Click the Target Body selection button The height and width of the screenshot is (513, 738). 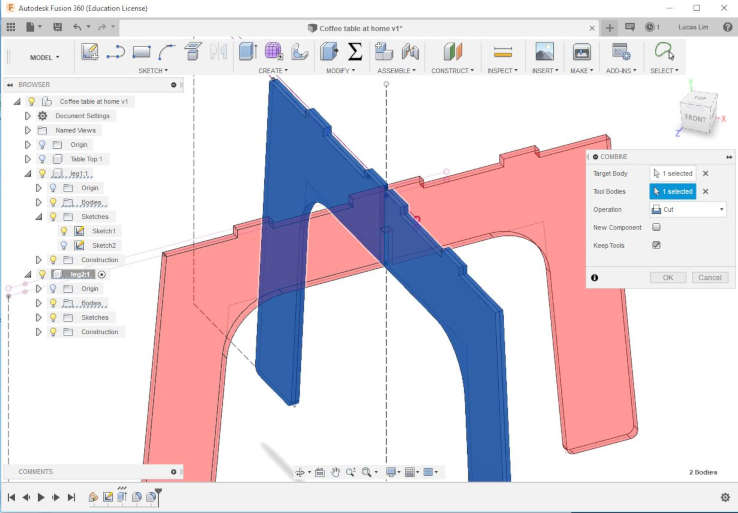tap(673, 174)
